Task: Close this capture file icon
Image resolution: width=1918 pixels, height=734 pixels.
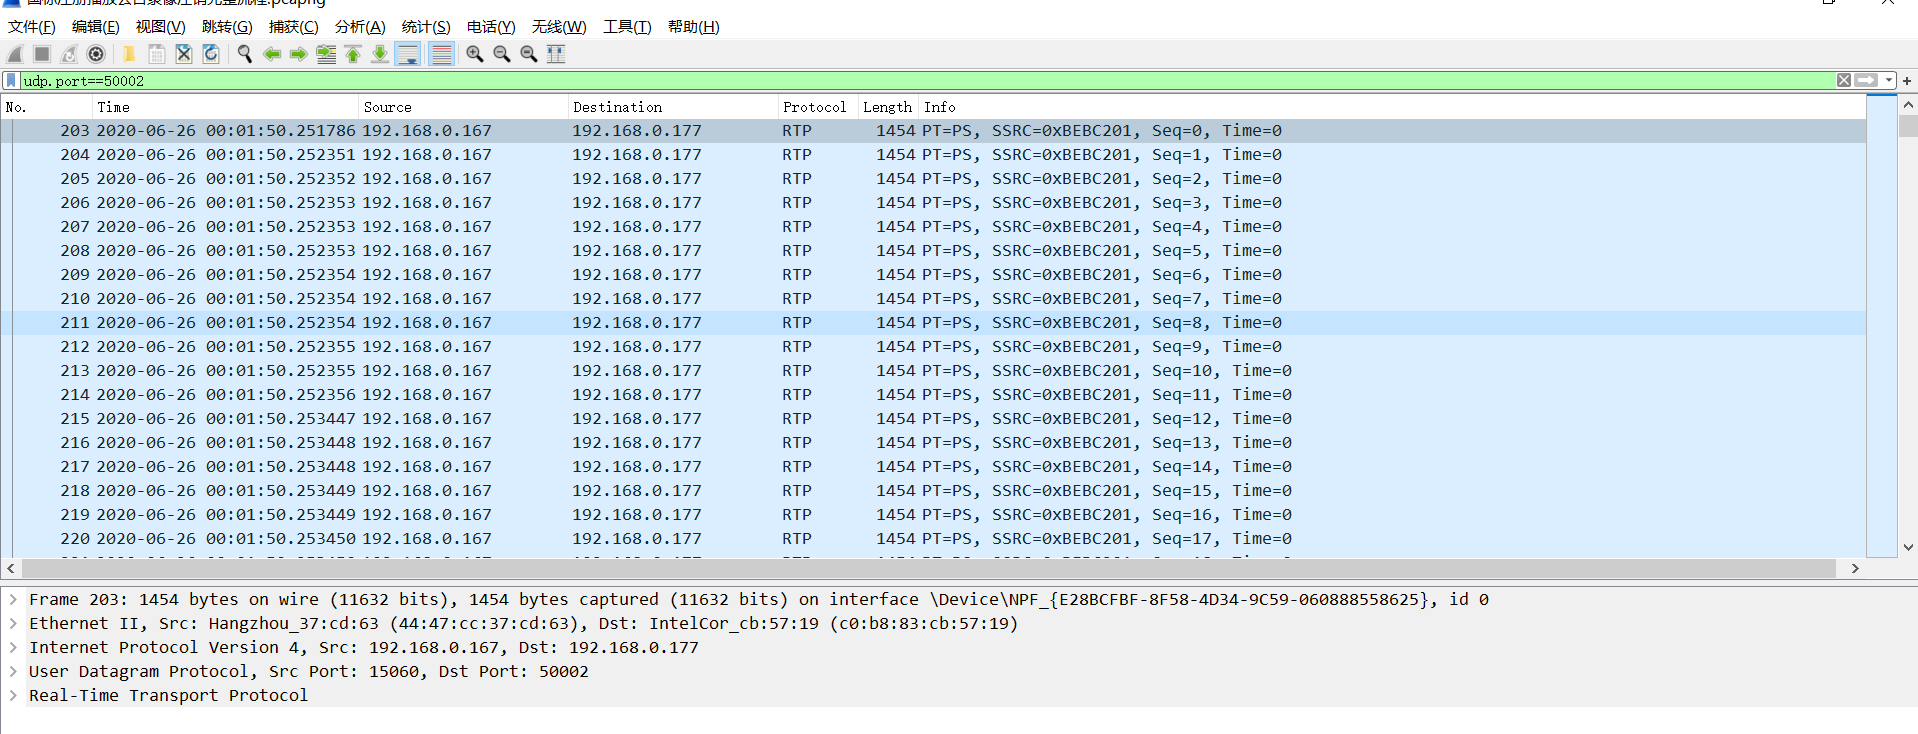Action: [x=184, y=54]
